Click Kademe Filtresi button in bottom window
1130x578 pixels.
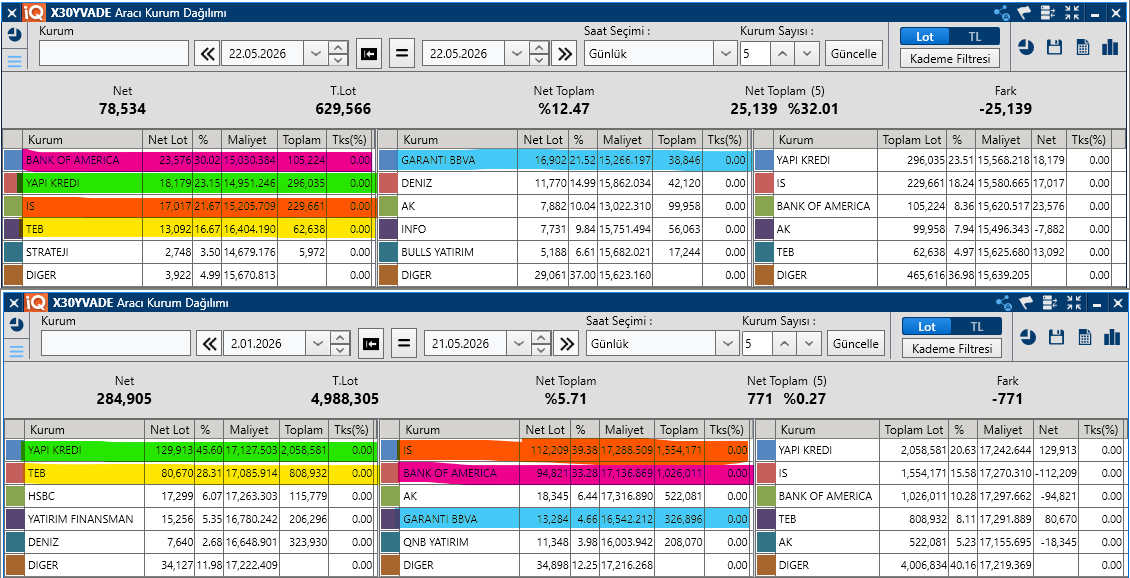[x=952, y=349]
